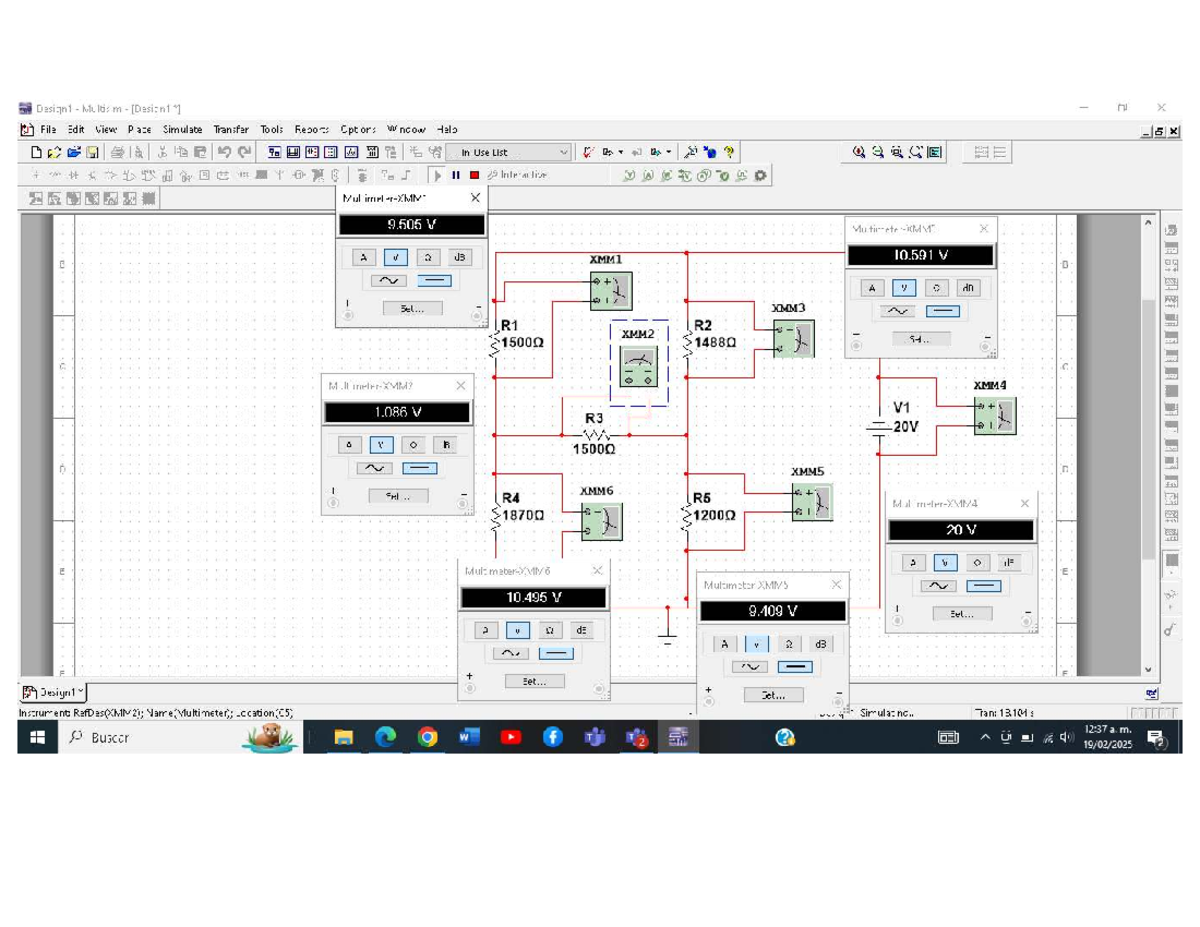Open Microsoft Edge from the taskbar
The width and height of the screenshot is (1200, 927).
386,737
